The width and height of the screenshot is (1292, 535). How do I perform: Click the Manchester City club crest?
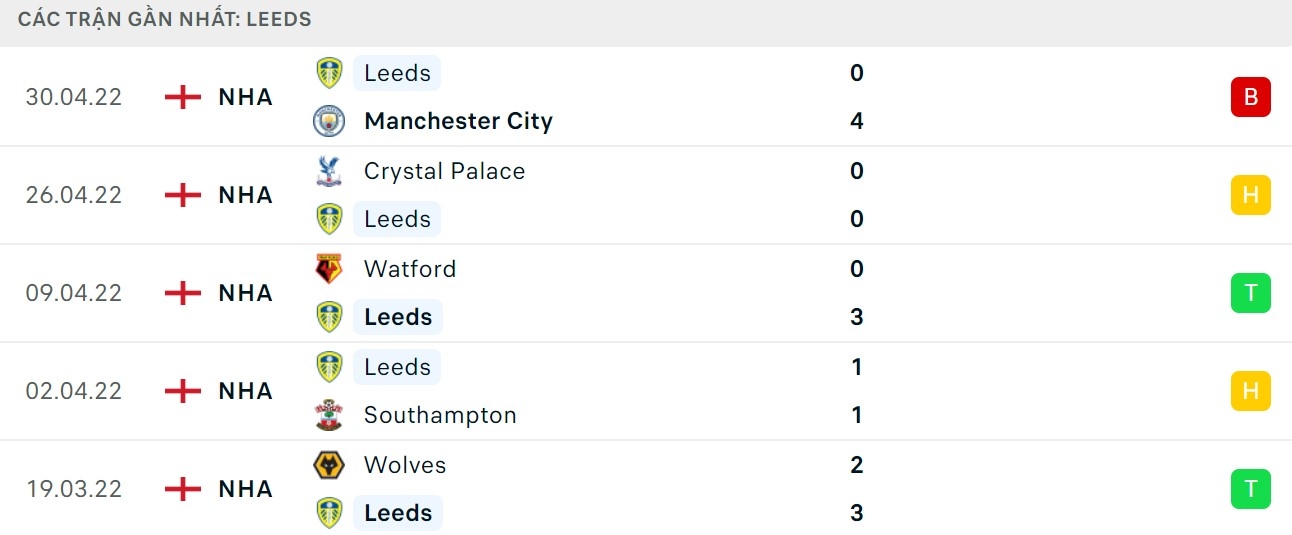(x=329, y=121)
